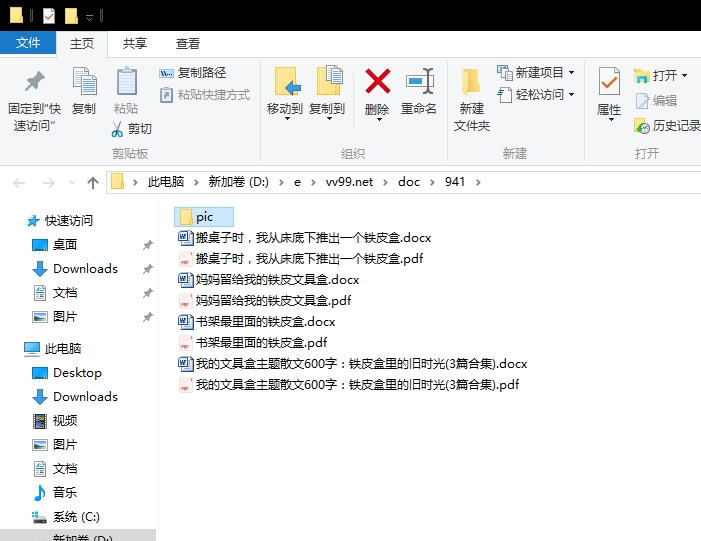Click the Move to (移动到) icon
This screenshot has width=701, height=541.
coord(286,81)
